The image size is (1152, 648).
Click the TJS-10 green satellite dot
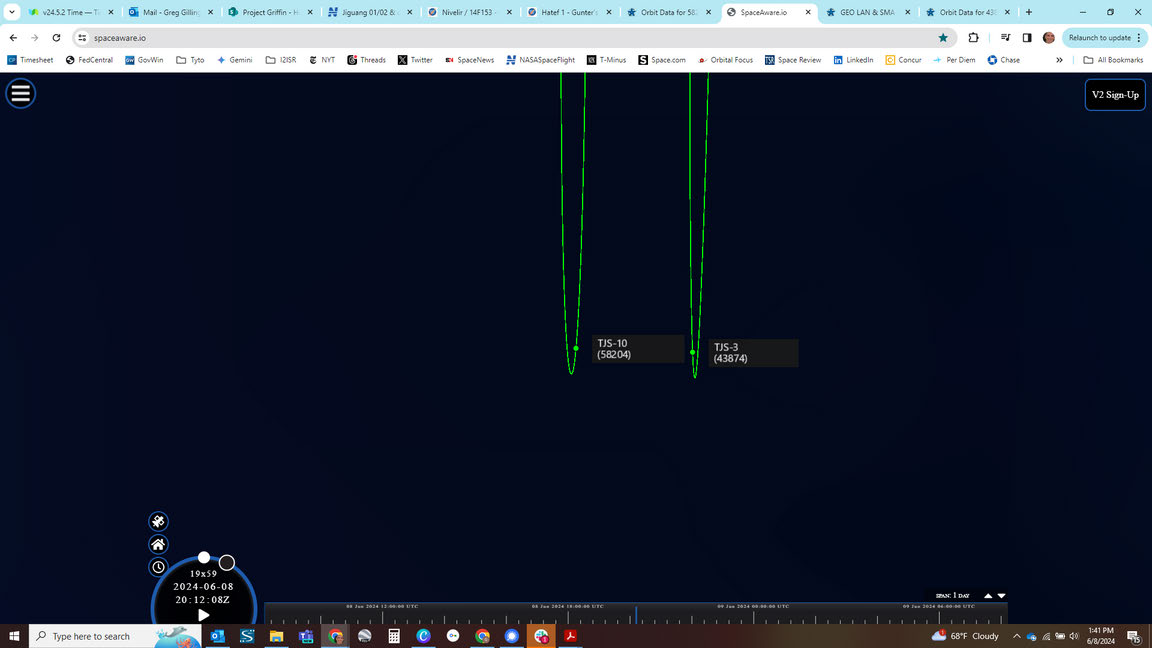[576, 348]
